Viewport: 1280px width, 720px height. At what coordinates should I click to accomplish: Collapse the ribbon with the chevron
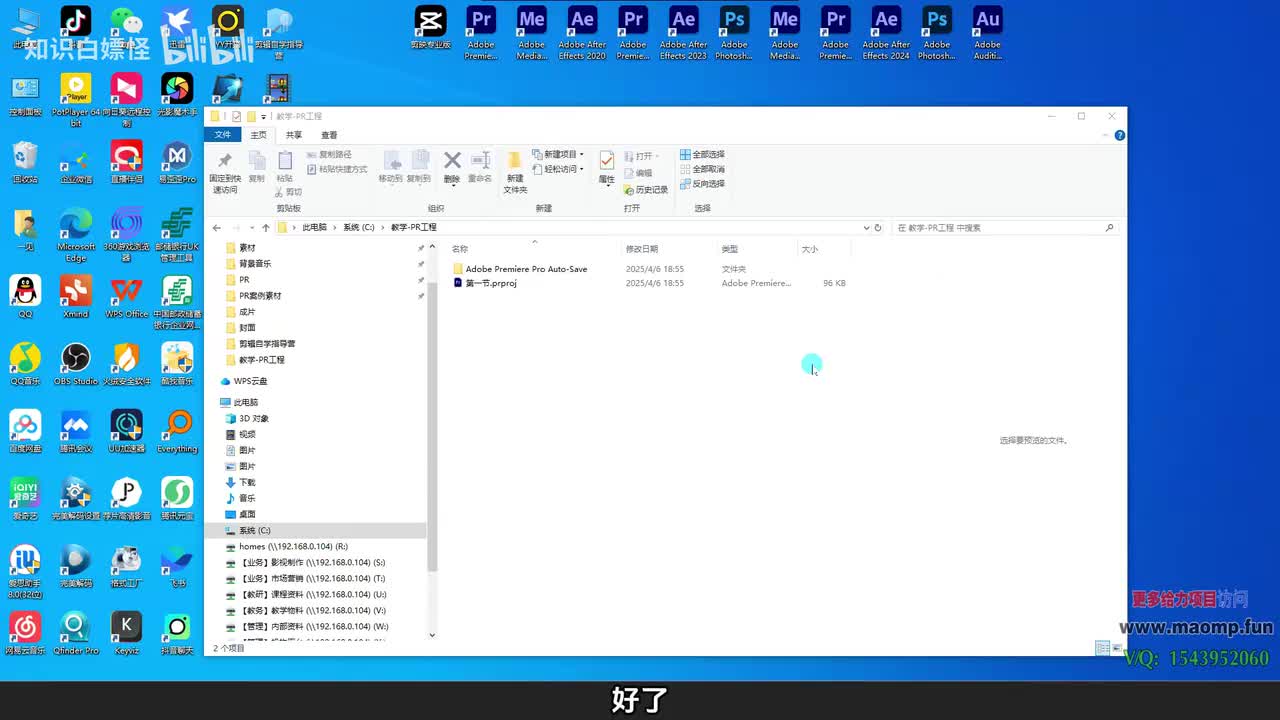point(1107,135)
